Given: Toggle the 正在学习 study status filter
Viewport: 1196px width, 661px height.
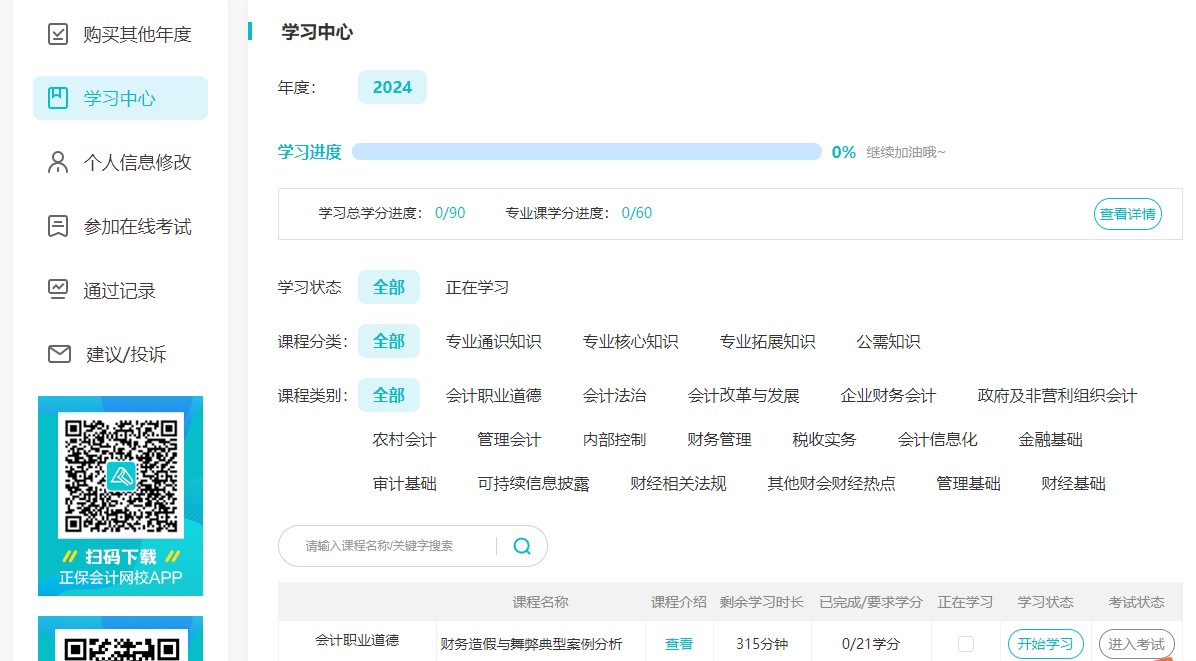Looking at the screenshot, I should pos(478,287).
